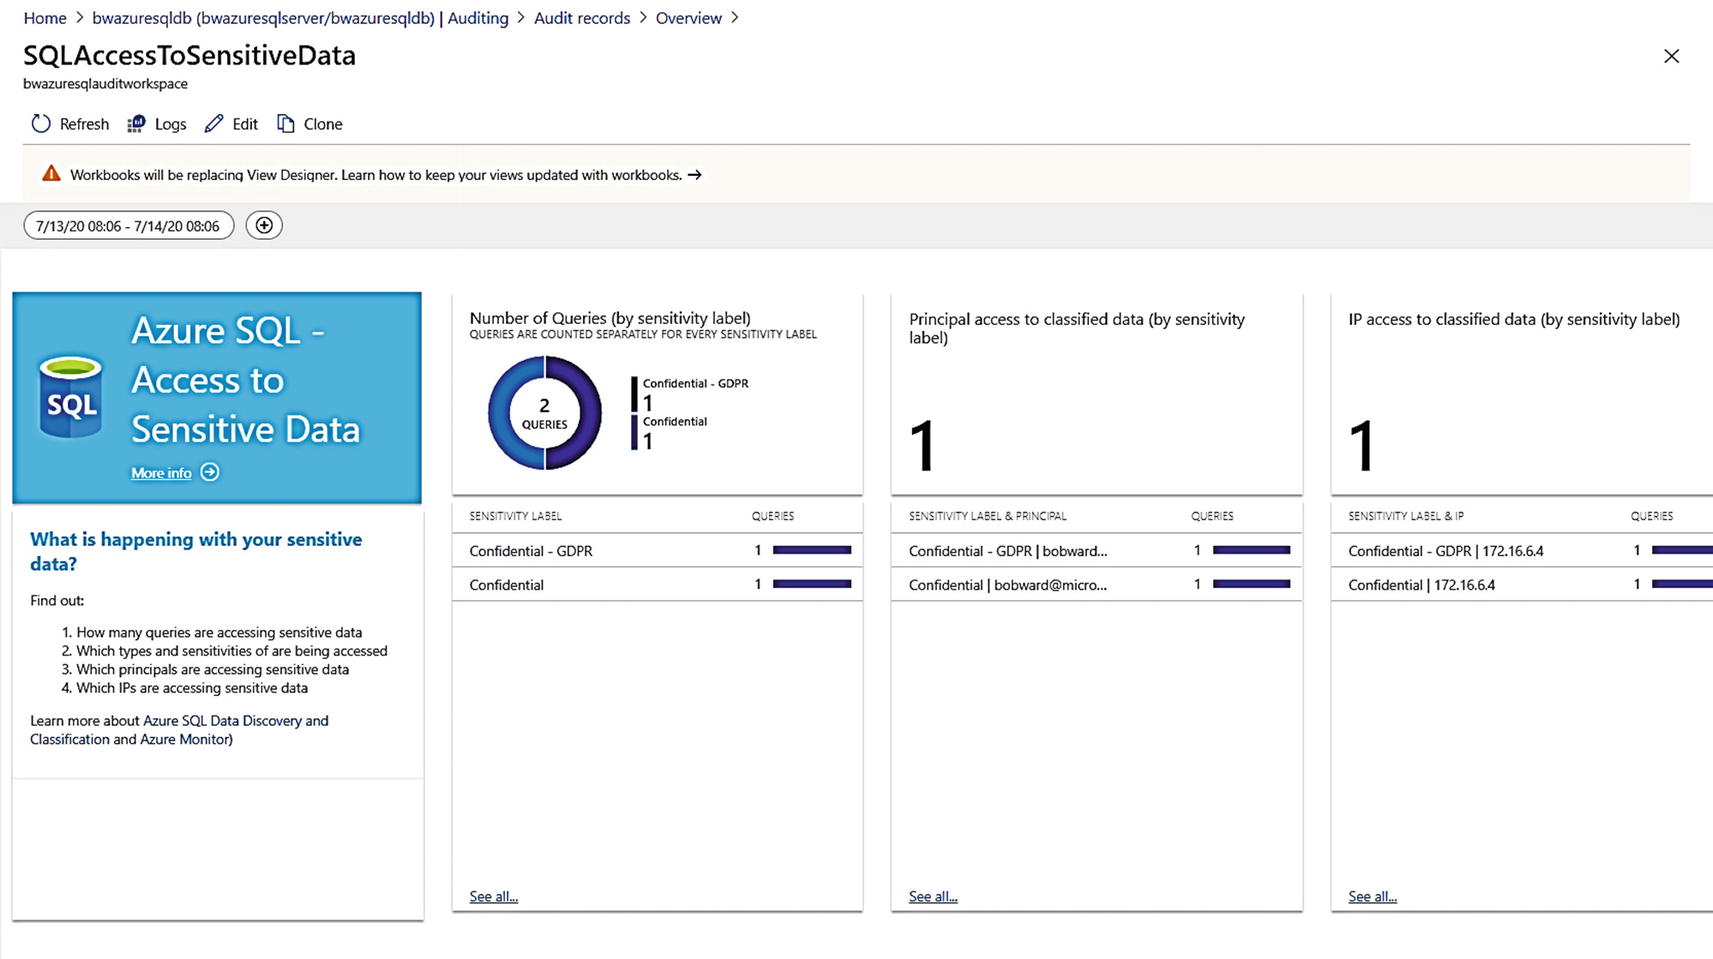This screenshot has width=1713, height=959.
Task: Click See all under Number of Queries
Action: tap(494, 896)
